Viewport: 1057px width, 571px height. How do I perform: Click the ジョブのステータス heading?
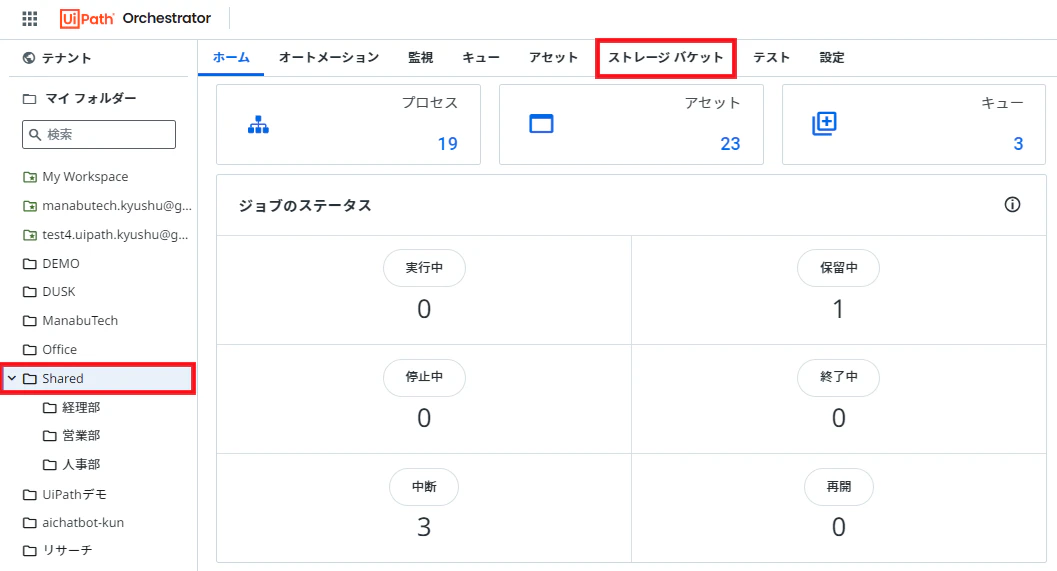[305, 206]
